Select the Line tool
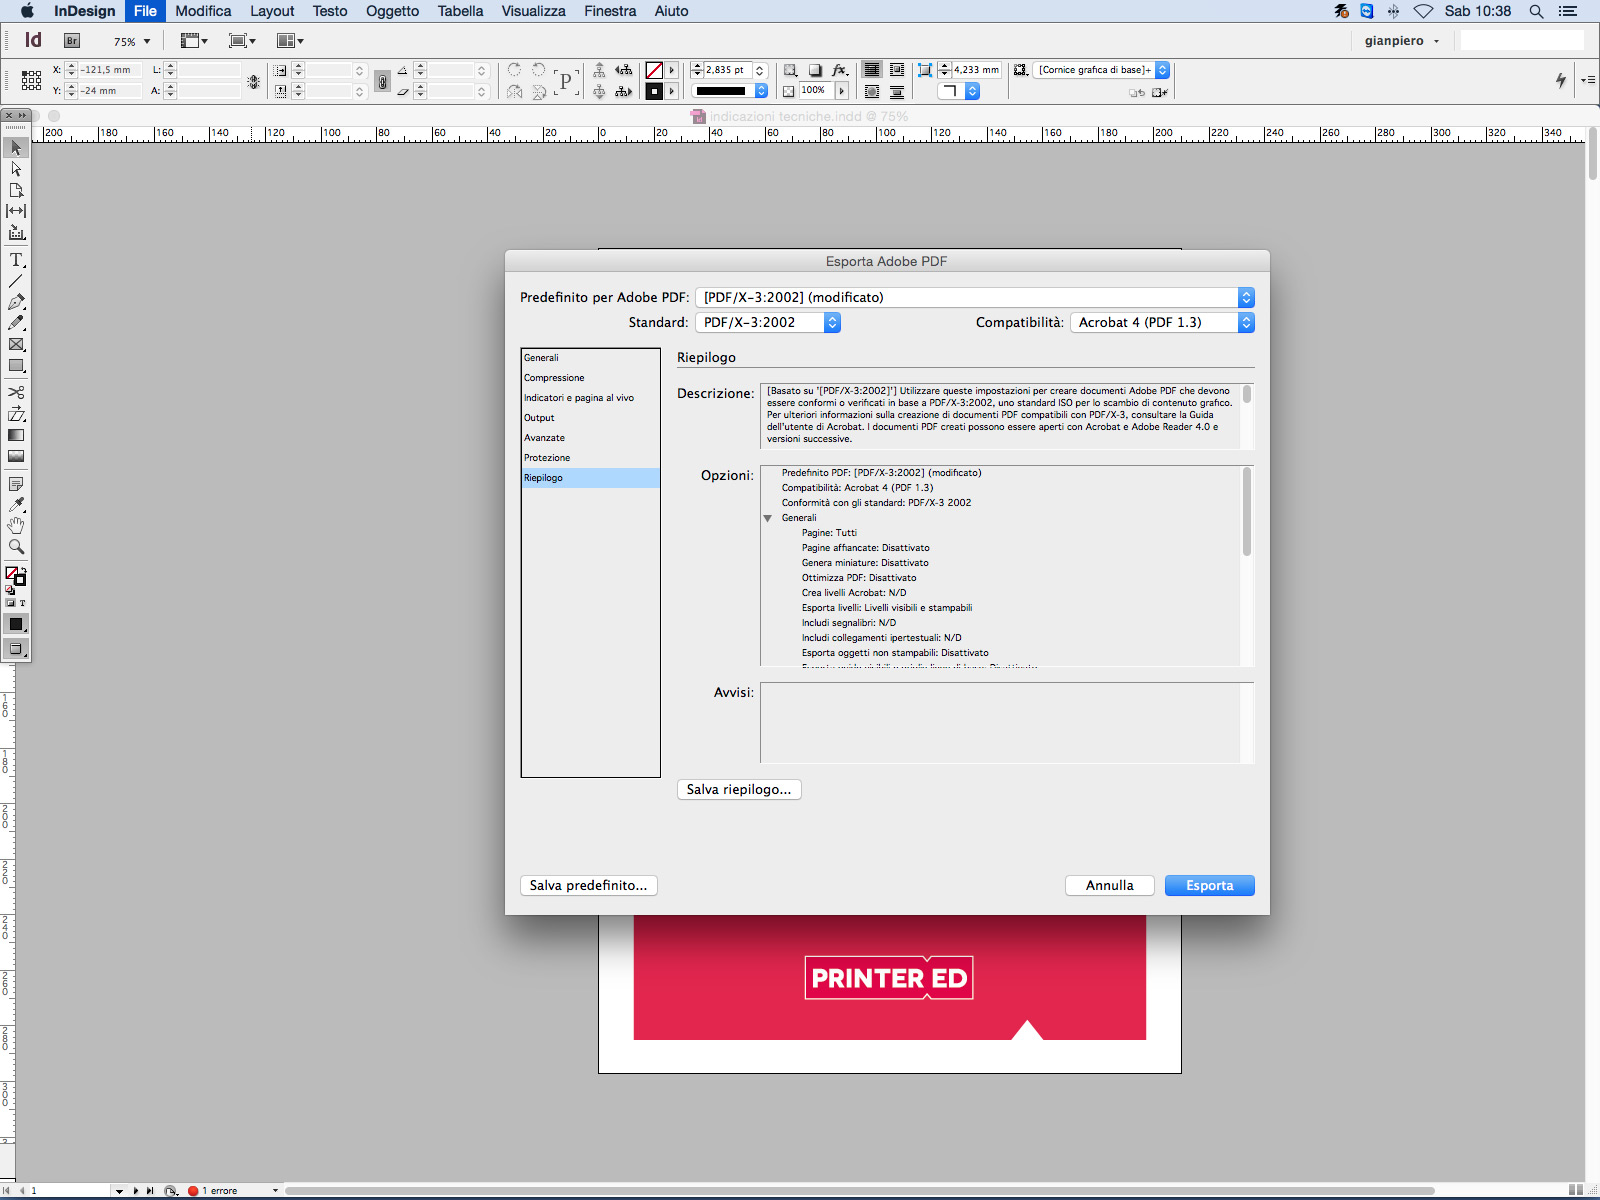 pyautogui.click(x=16, y=281)
